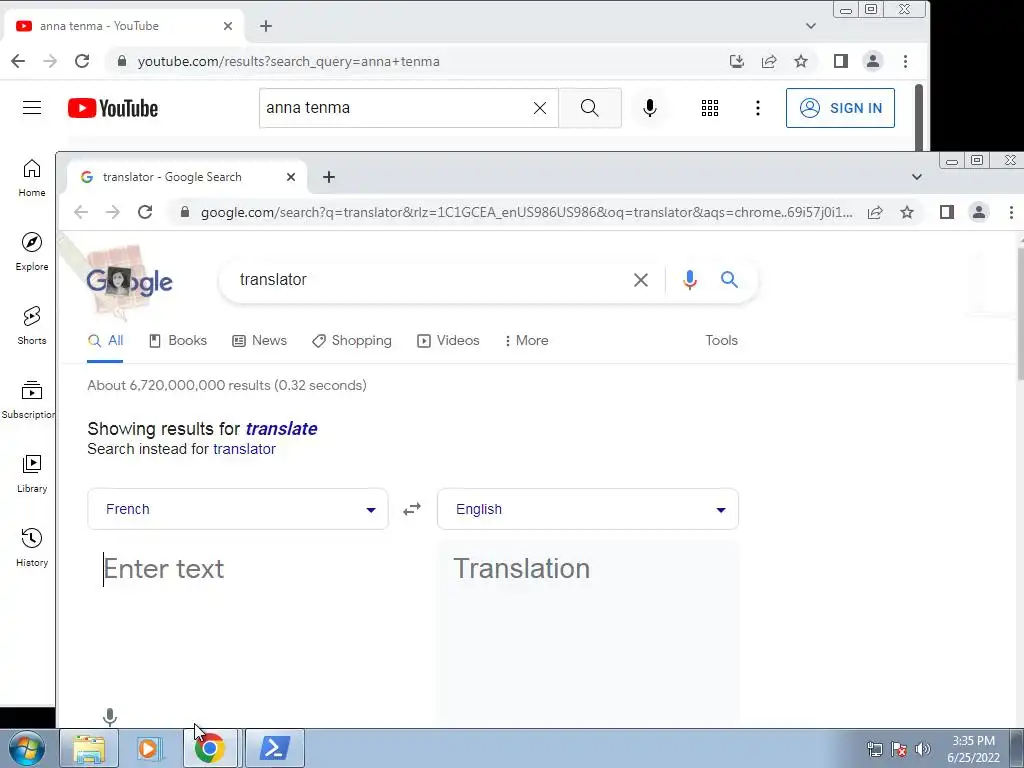This screenshot has width=1024, height=768.
Task: Toggle side panel in Google window
Action: (946, 212)
